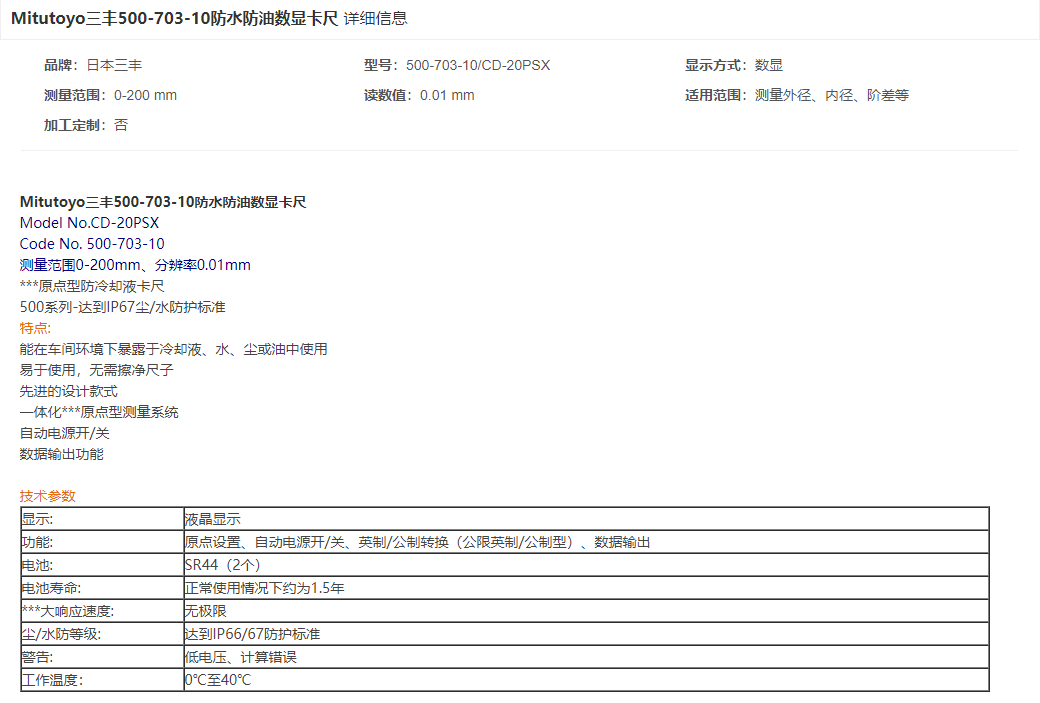
Task: Click the 测量范围 value 0-200 mm in specs
Action: click(145, 95)
